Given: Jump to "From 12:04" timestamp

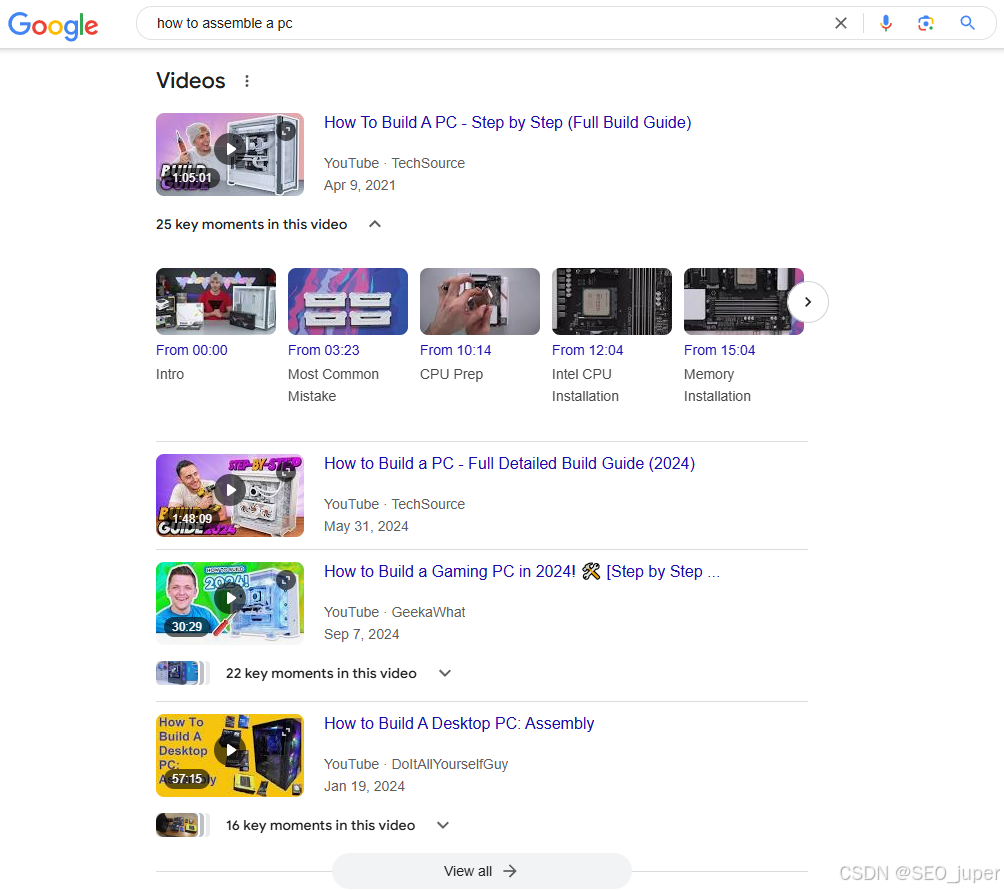Looking at the screenshot, I should click(x=587, y=350).
